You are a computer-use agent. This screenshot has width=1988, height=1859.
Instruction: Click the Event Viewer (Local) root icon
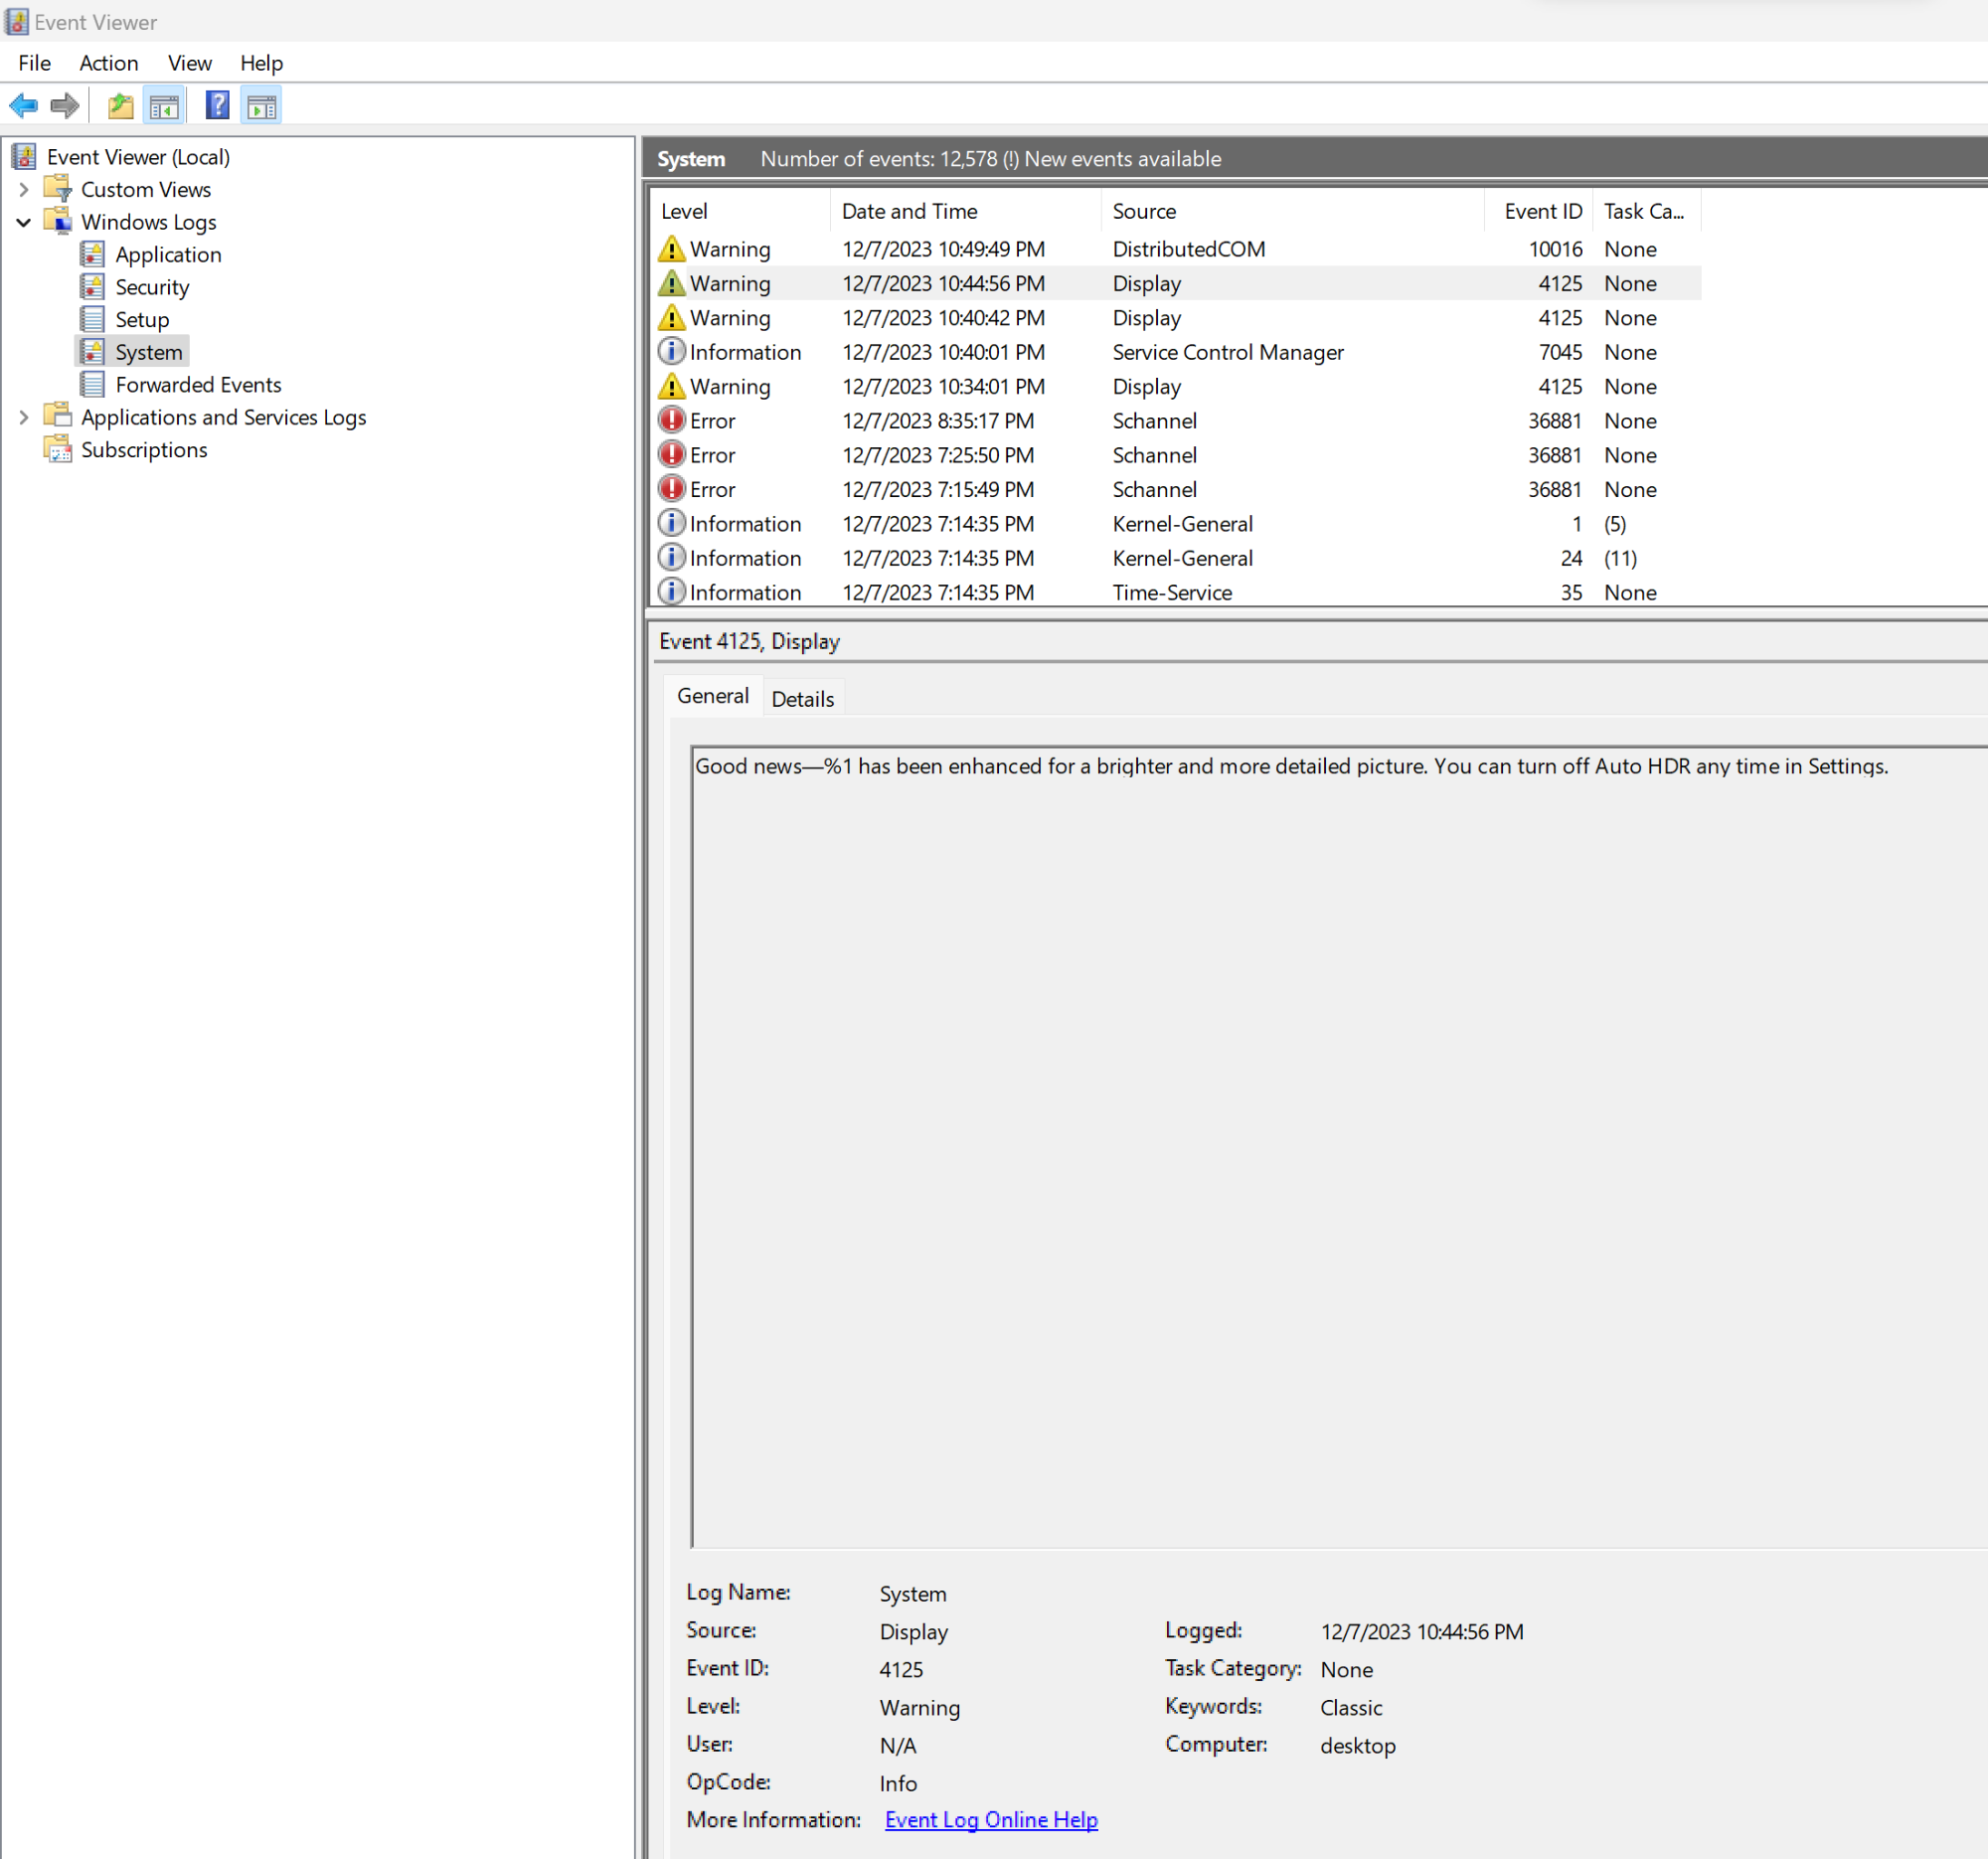(24, 156)
